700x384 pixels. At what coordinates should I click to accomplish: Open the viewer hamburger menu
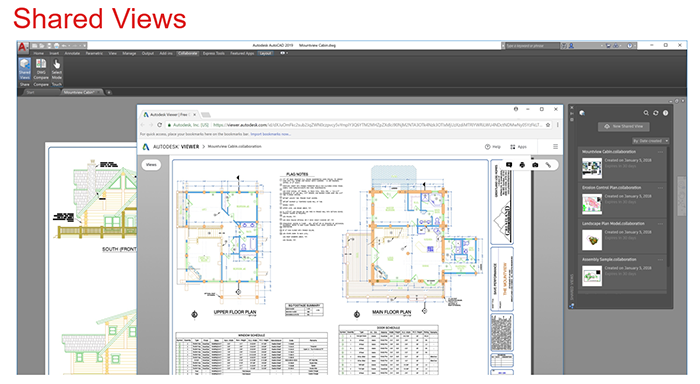point(555,146)
